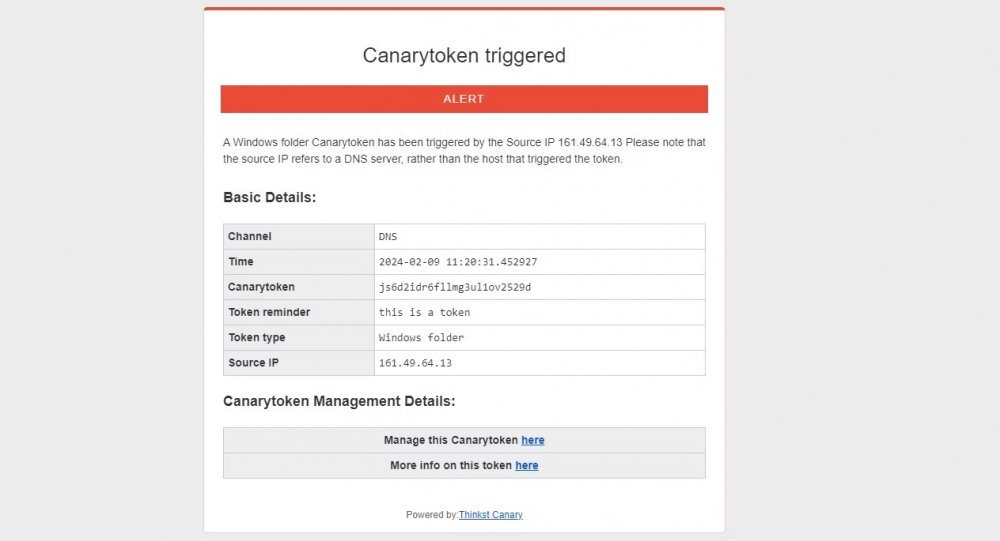Click the Source IP row label
The width and height of the screenshot is (1000, 541).
(x=253, y=362)
